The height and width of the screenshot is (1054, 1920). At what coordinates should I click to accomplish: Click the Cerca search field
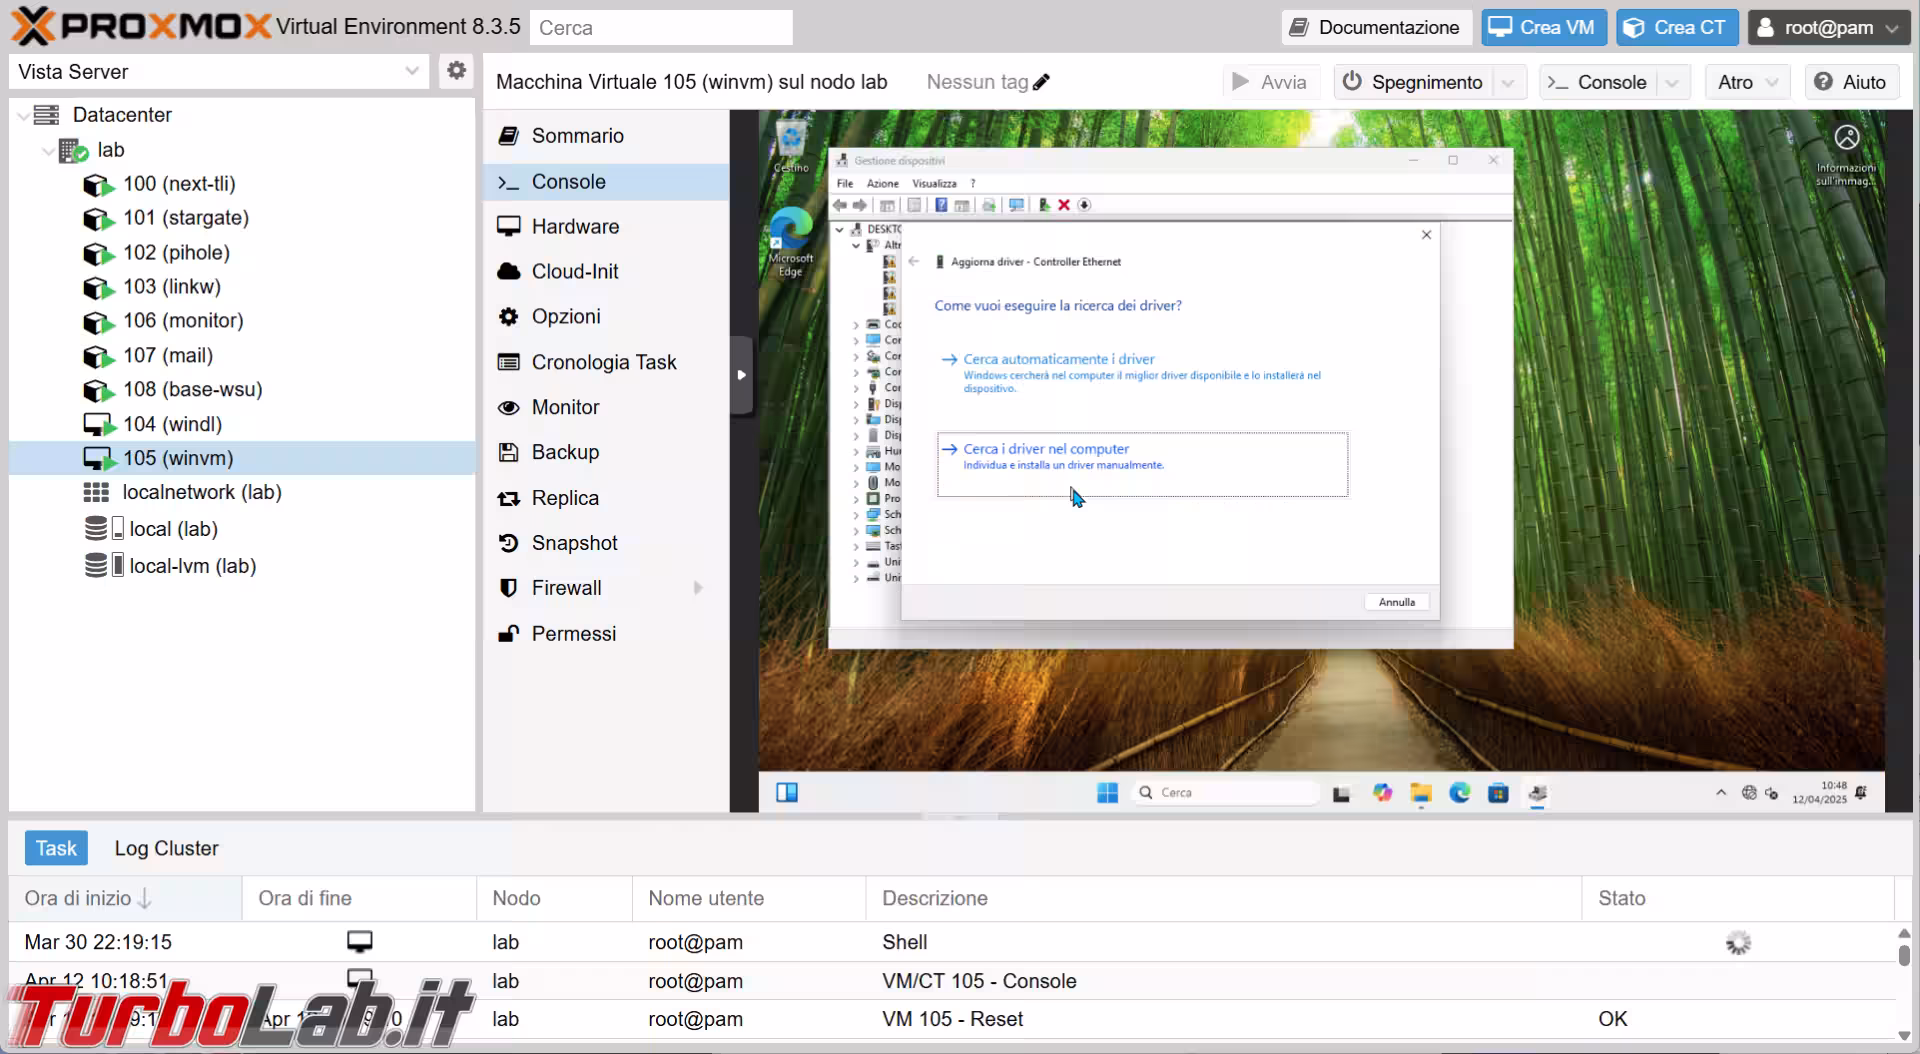(x=661, y=28)
